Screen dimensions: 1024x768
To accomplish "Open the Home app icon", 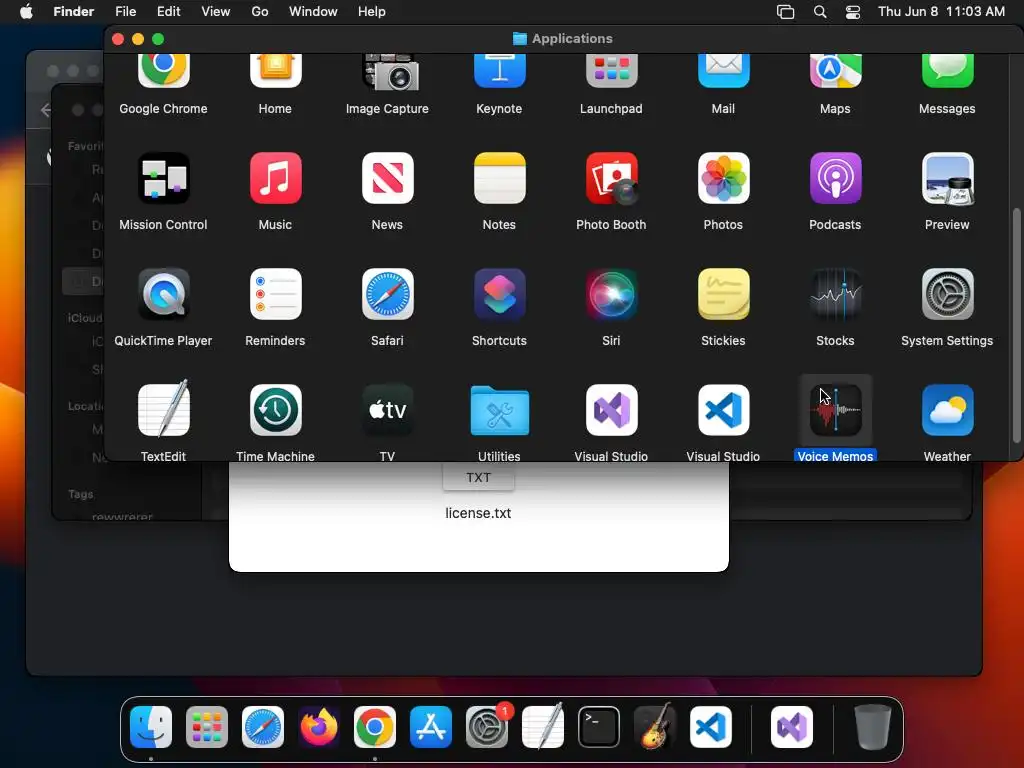I will click(x=275, y=71).
